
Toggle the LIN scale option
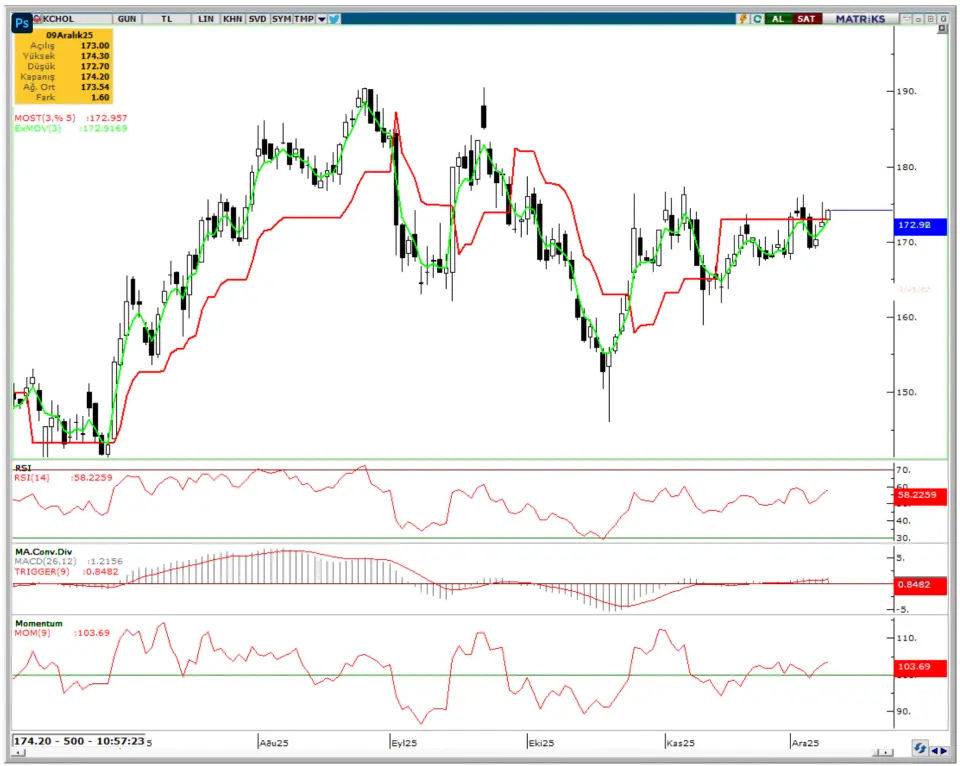206,18
